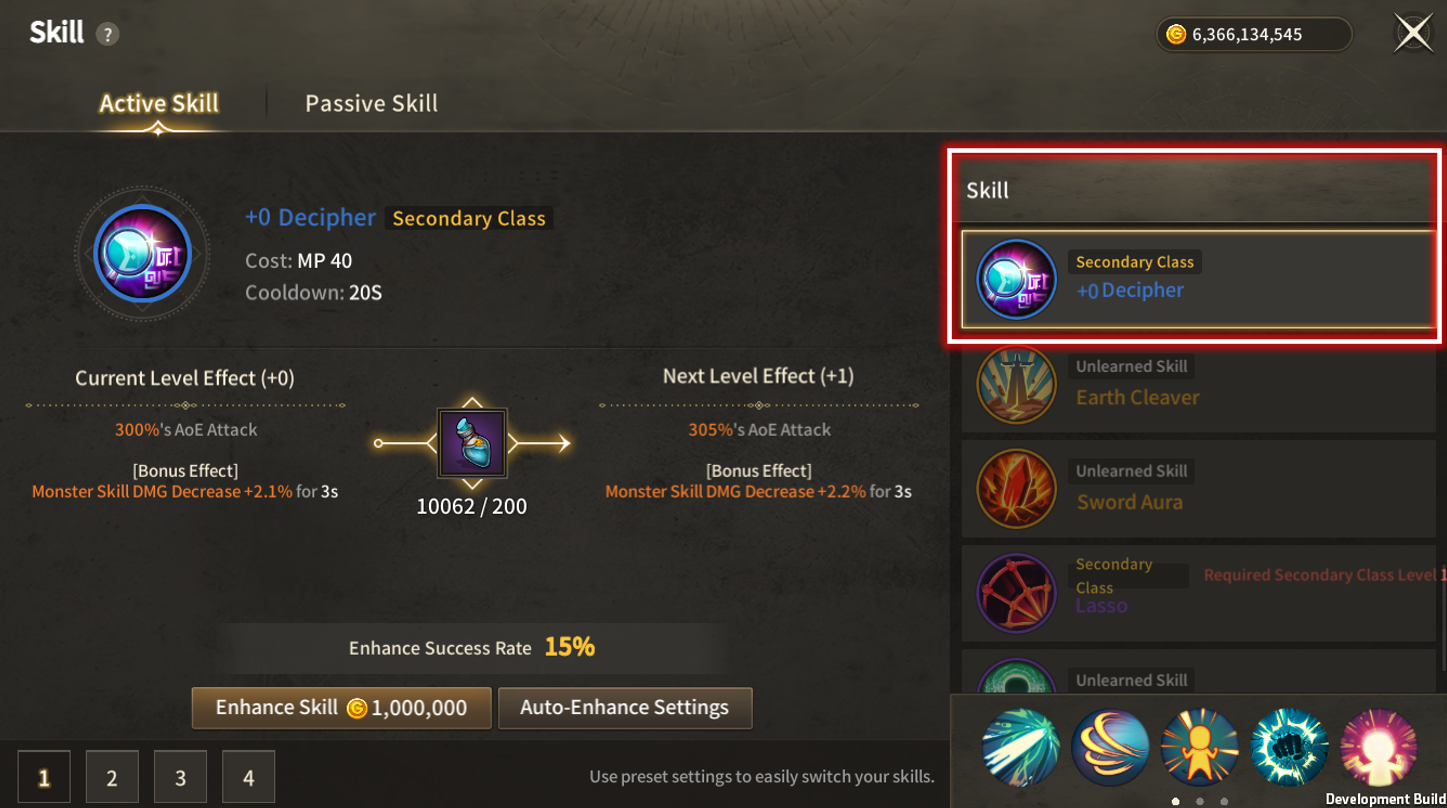
Task: Switch to skill preset 4
Action: 248,777
